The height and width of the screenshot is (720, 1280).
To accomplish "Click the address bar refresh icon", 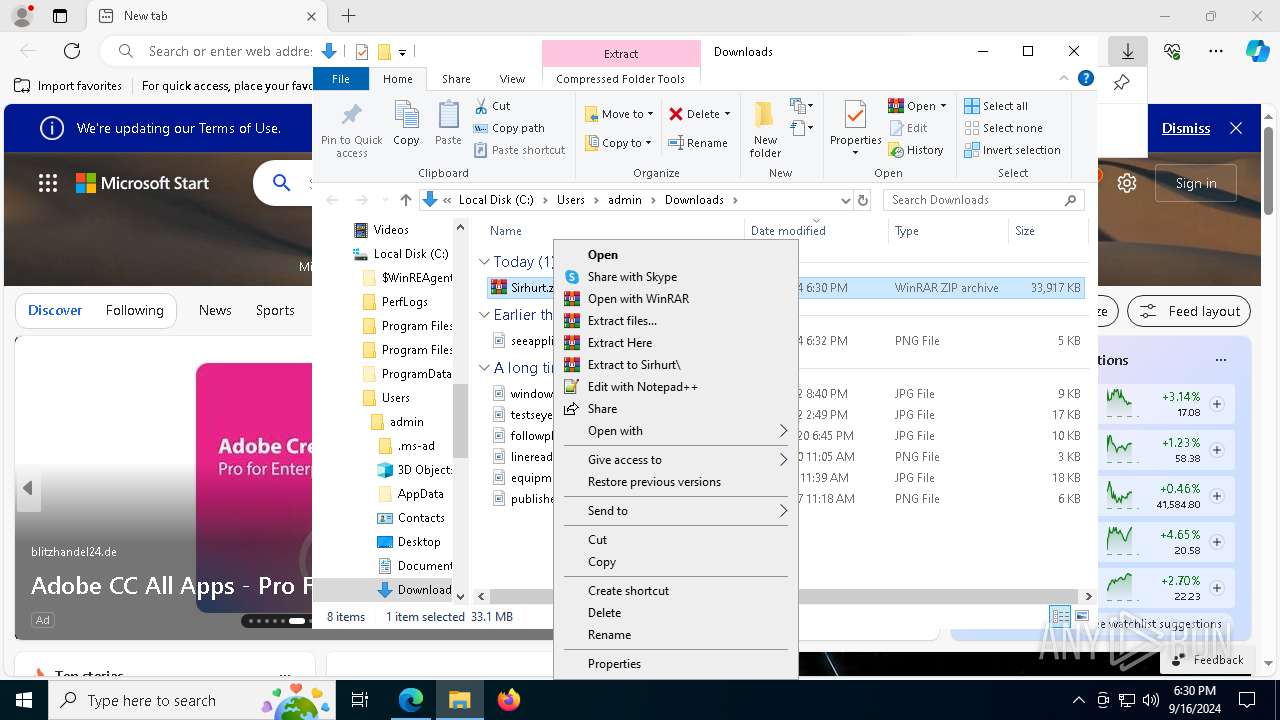I will 862,200.
